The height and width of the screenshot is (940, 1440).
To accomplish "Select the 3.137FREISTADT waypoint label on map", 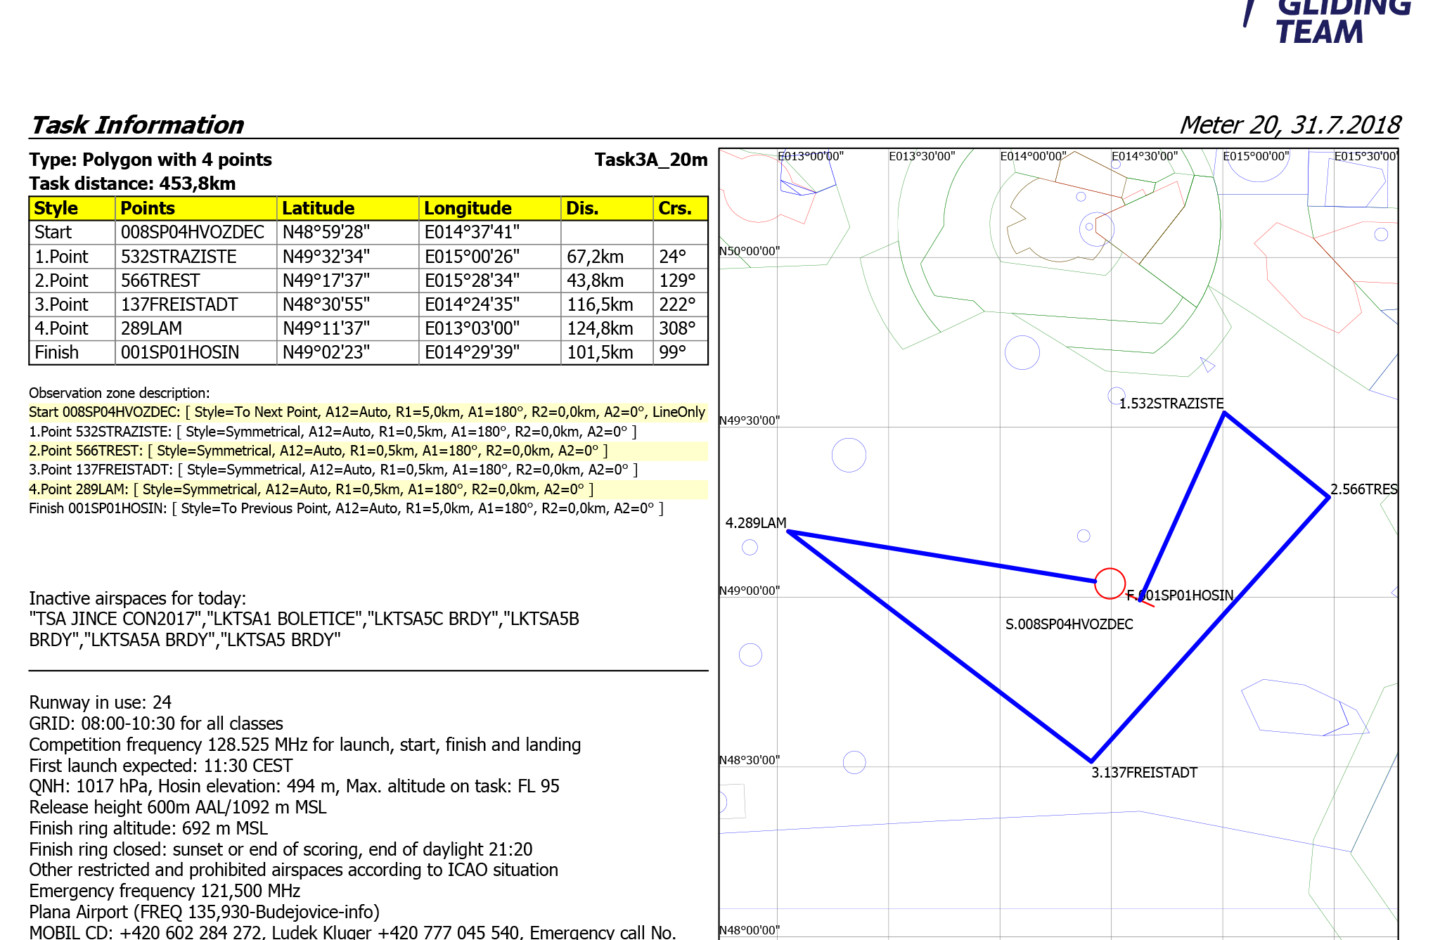I will tap(1144, 773).
